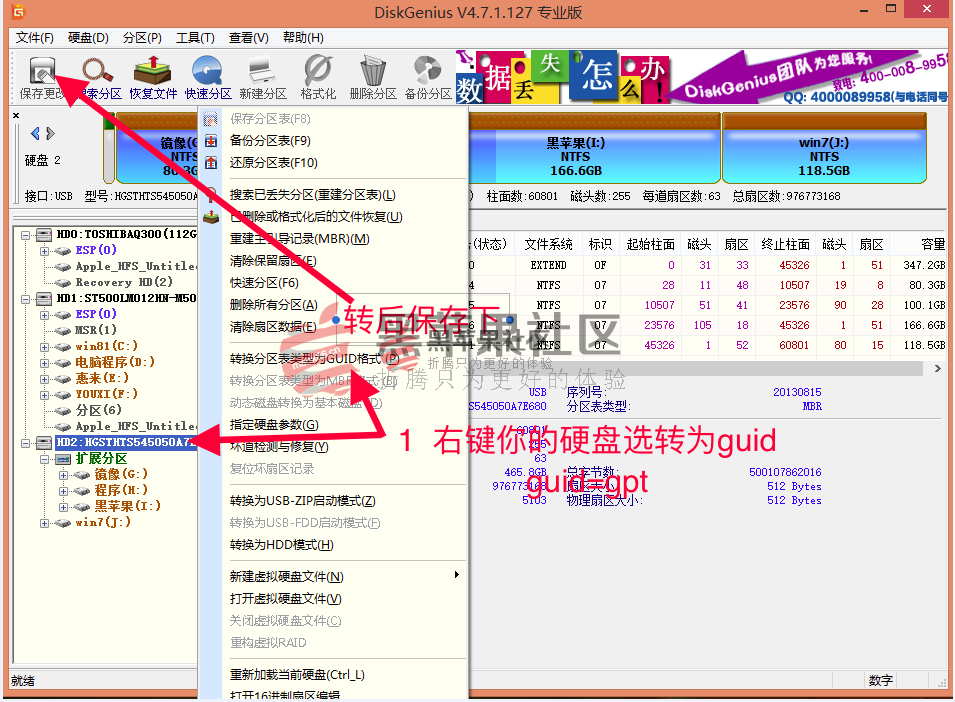Click the Delete Partition (删除分区) trash icon
The width and height of the screenshot is (955, 702).
coord(373,71)
